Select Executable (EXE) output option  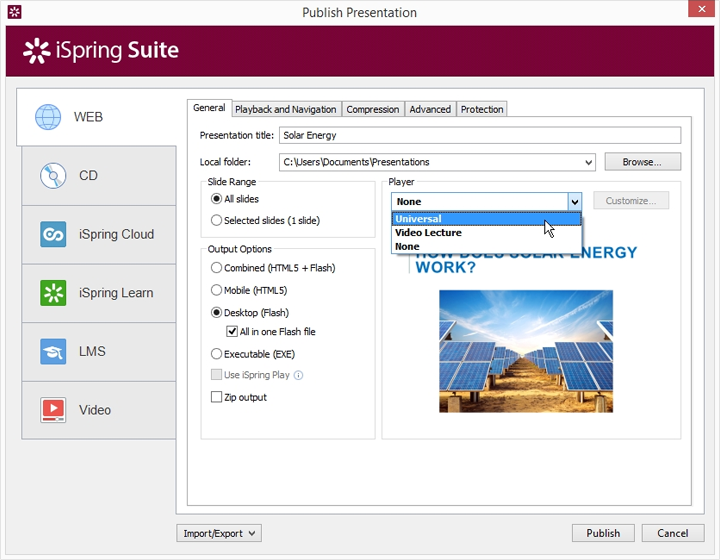pos(216,354)
